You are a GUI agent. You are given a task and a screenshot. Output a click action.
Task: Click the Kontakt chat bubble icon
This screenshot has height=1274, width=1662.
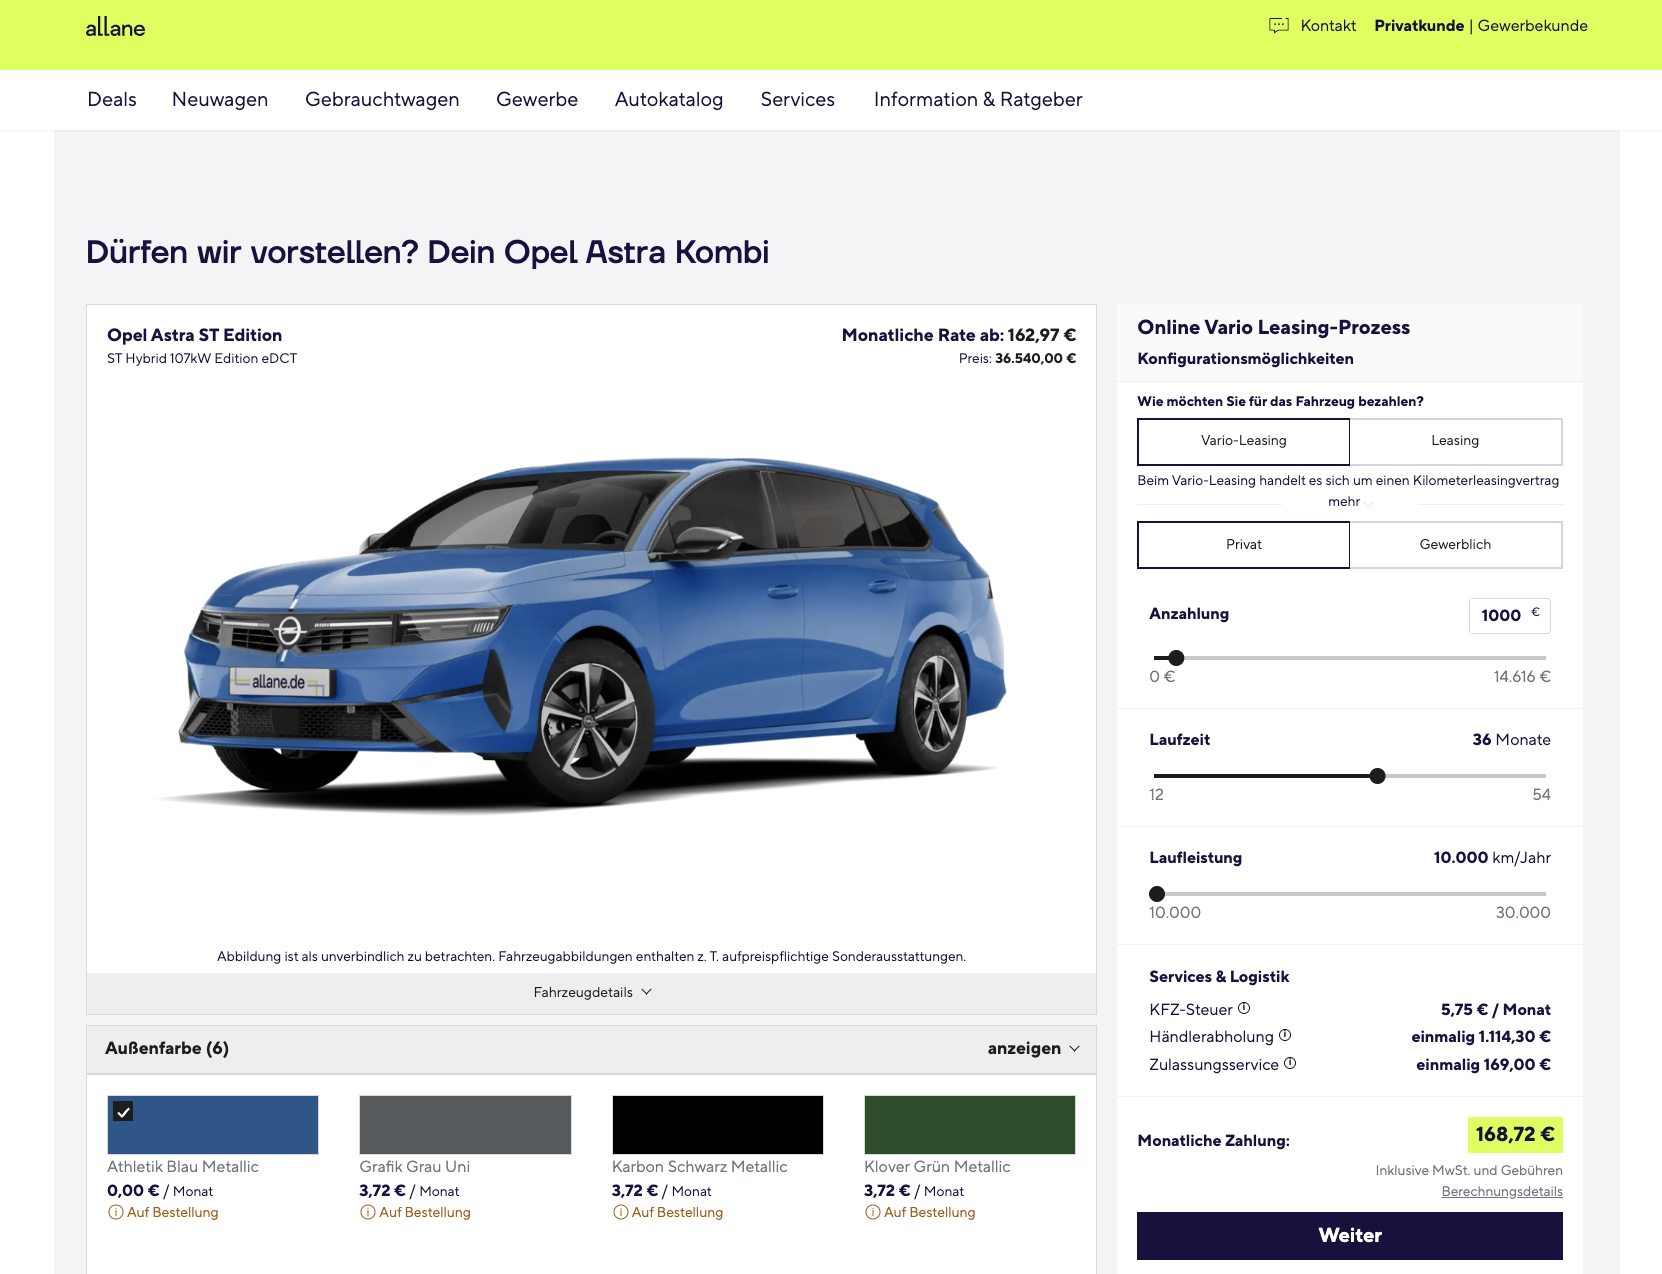tap(1278, 26)
